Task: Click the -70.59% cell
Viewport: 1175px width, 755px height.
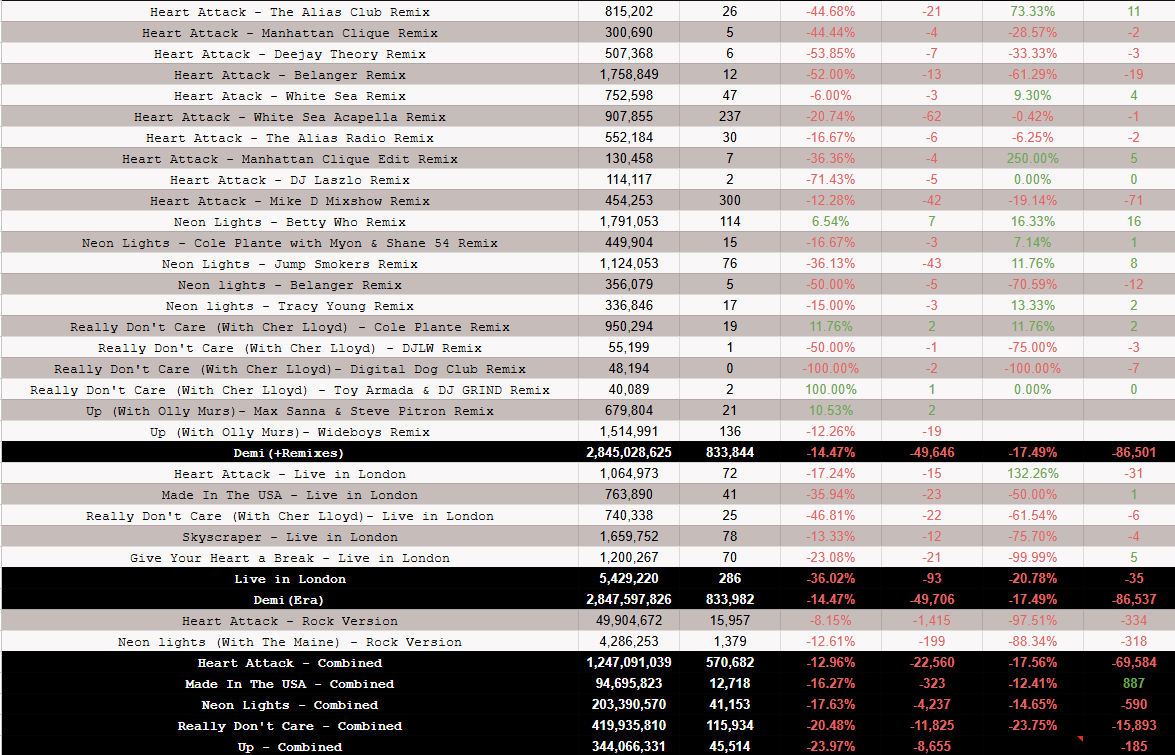Action: coord(1033,285)
